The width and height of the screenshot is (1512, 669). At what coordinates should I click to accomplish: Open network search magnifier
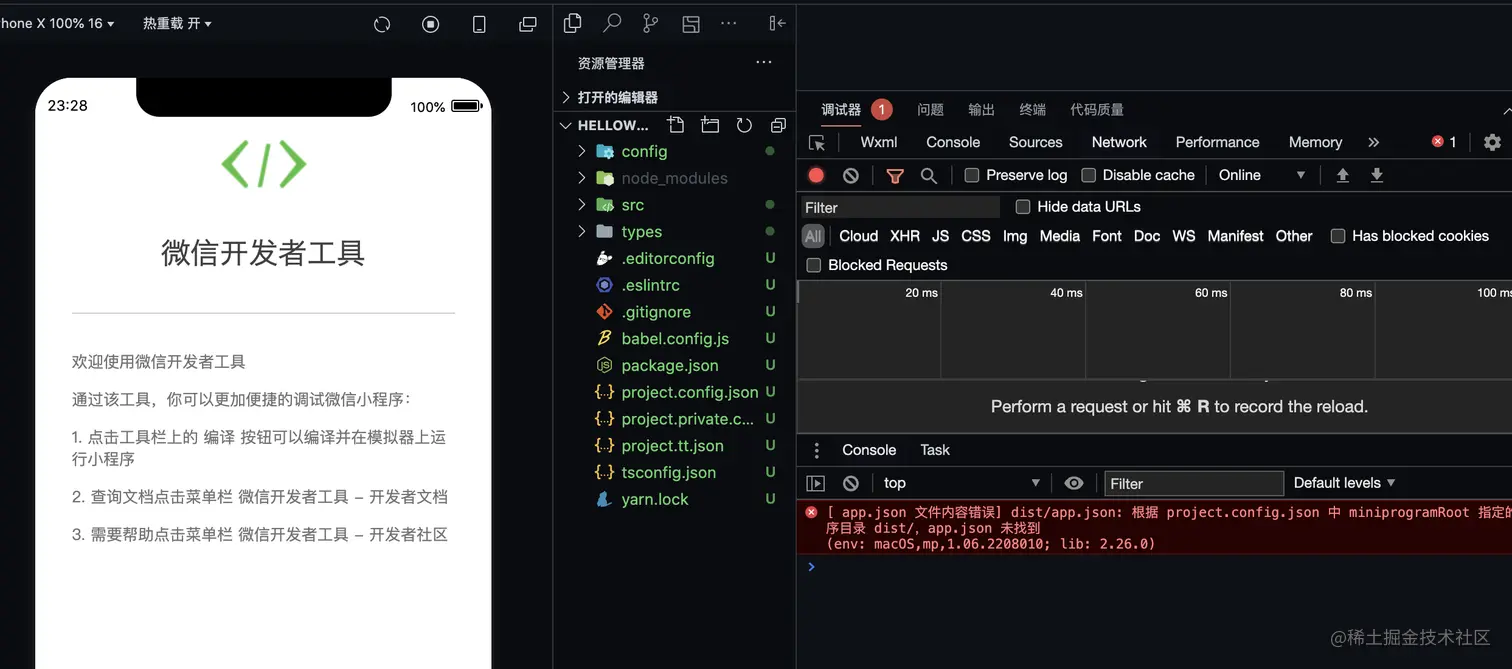pos(929,176)
